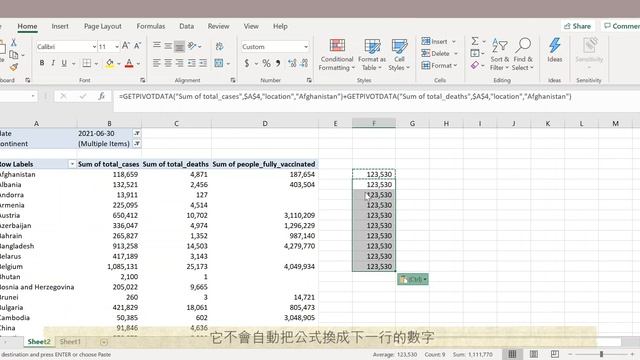Open the Page Layout tab
Viewport: 640px width, 360px height.
pos(103,26)
